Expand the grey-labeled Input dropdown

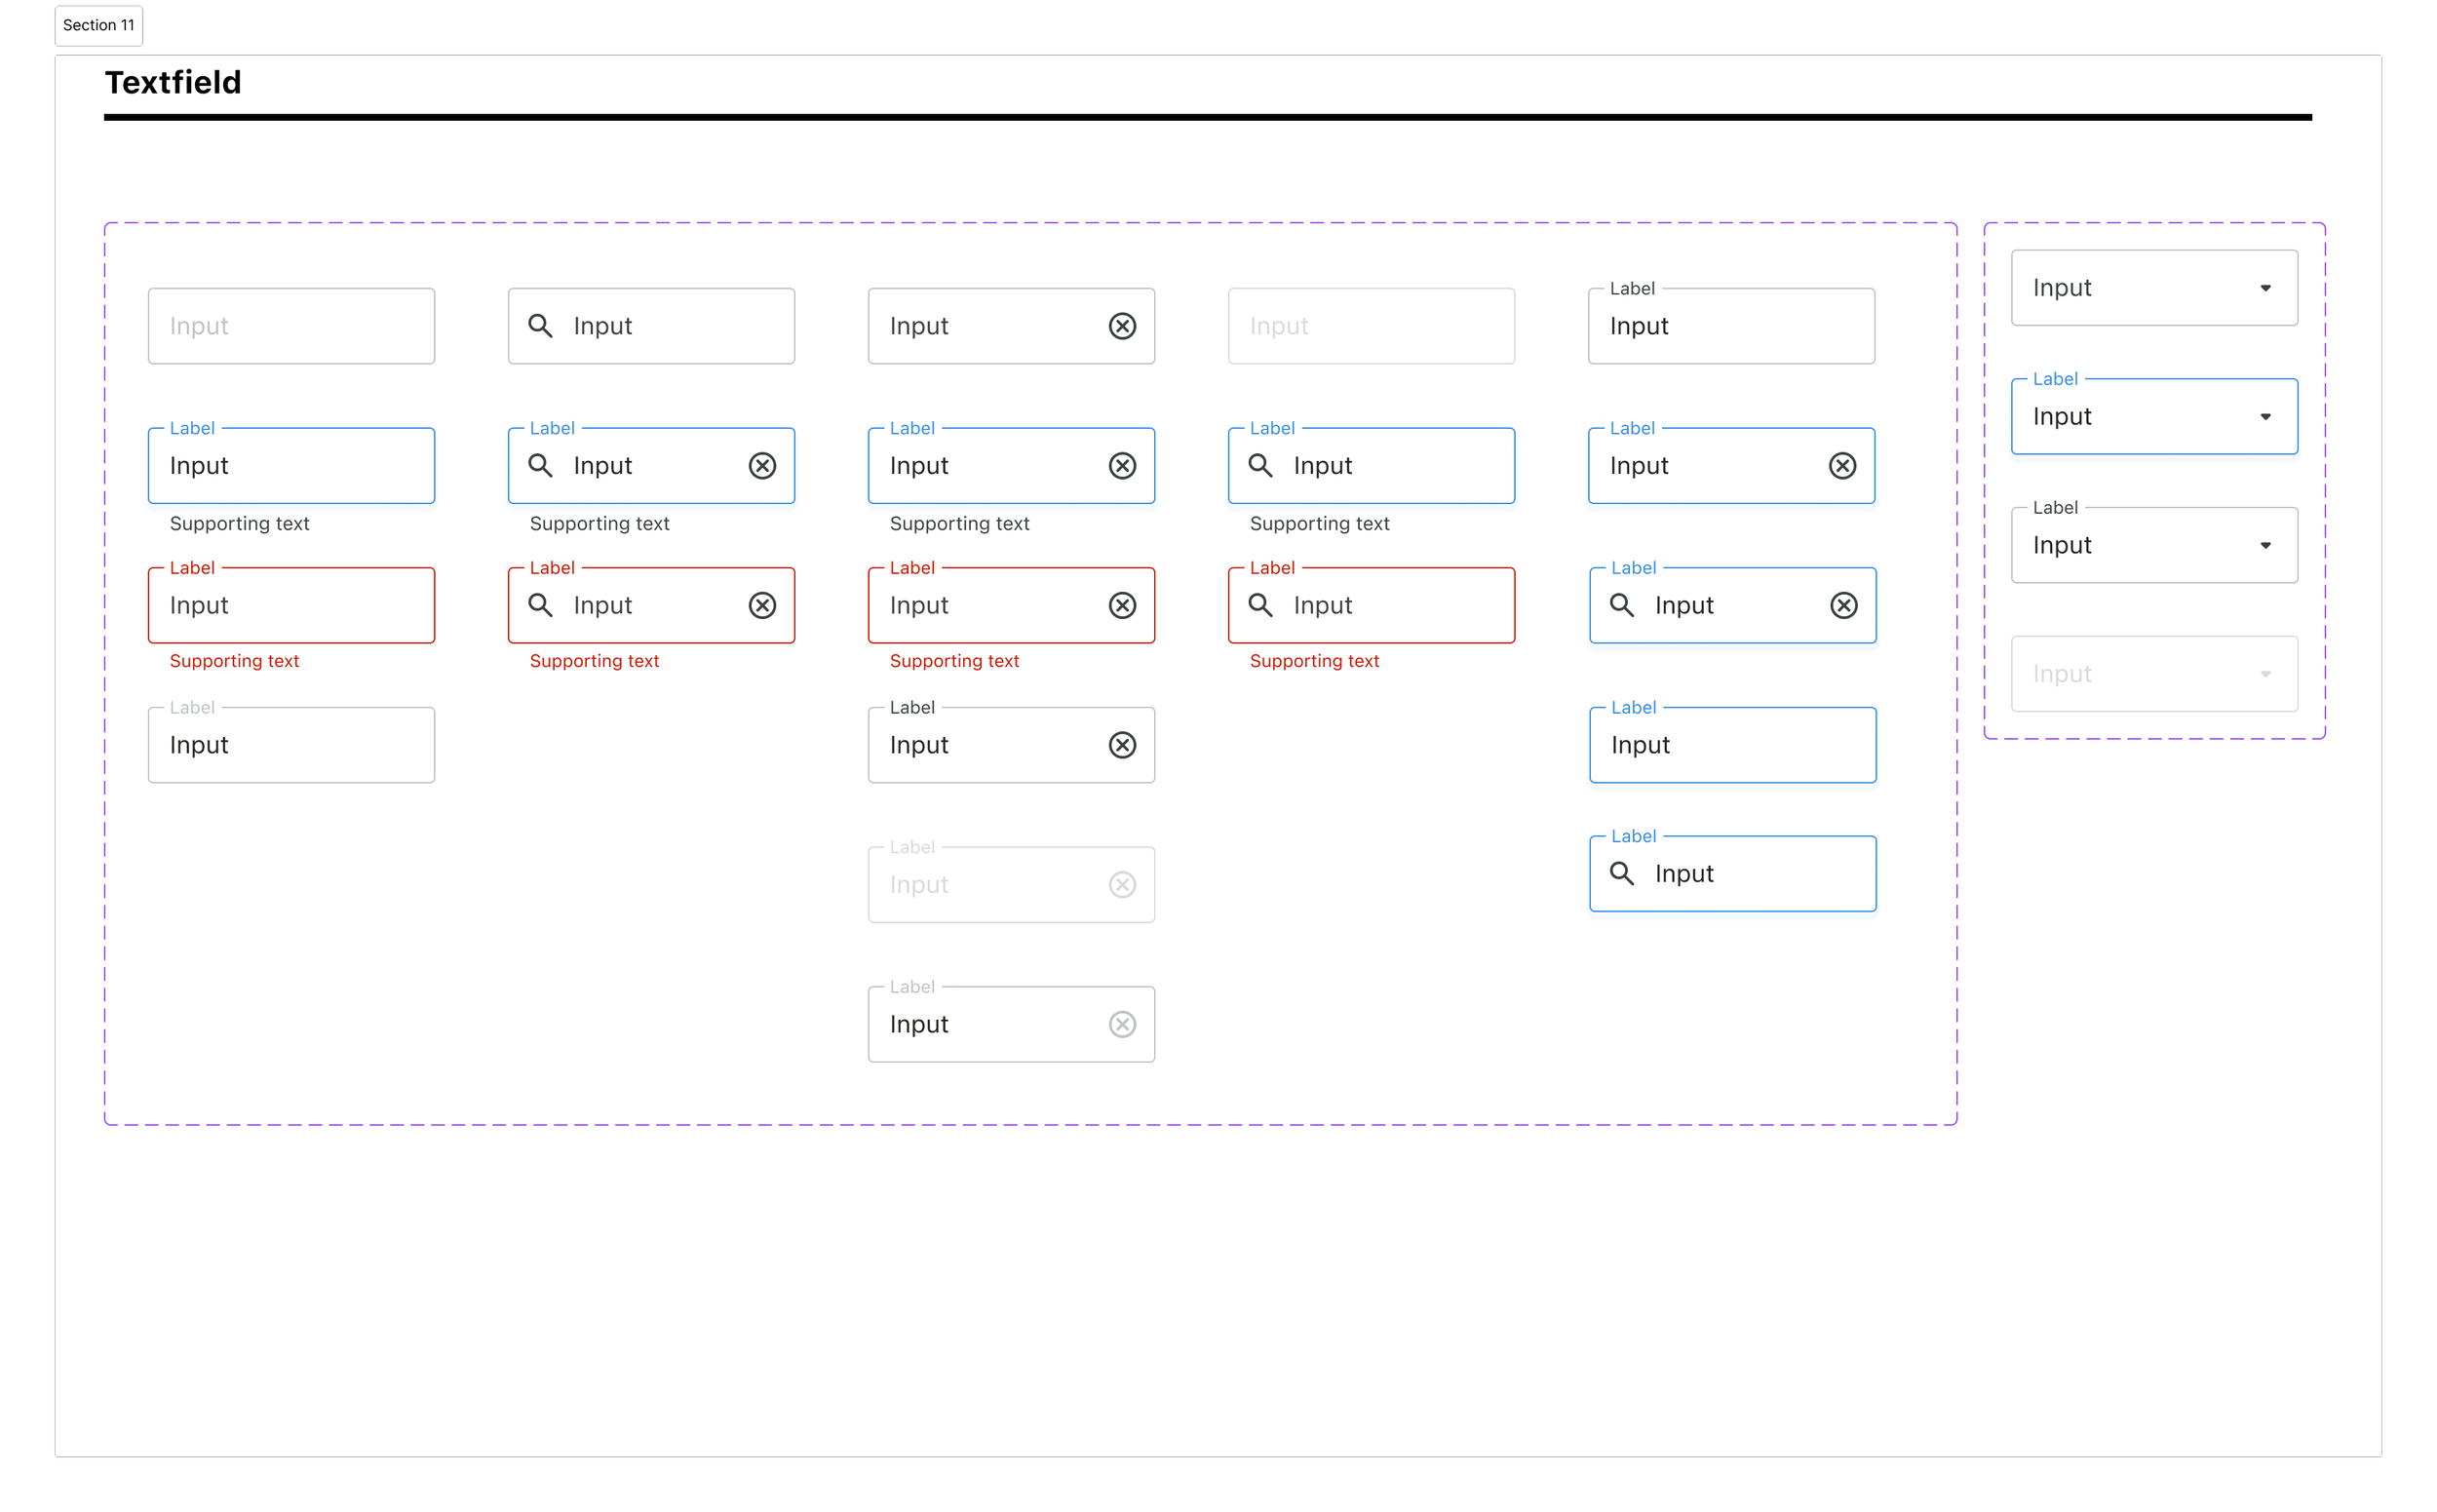(2265, 546)
